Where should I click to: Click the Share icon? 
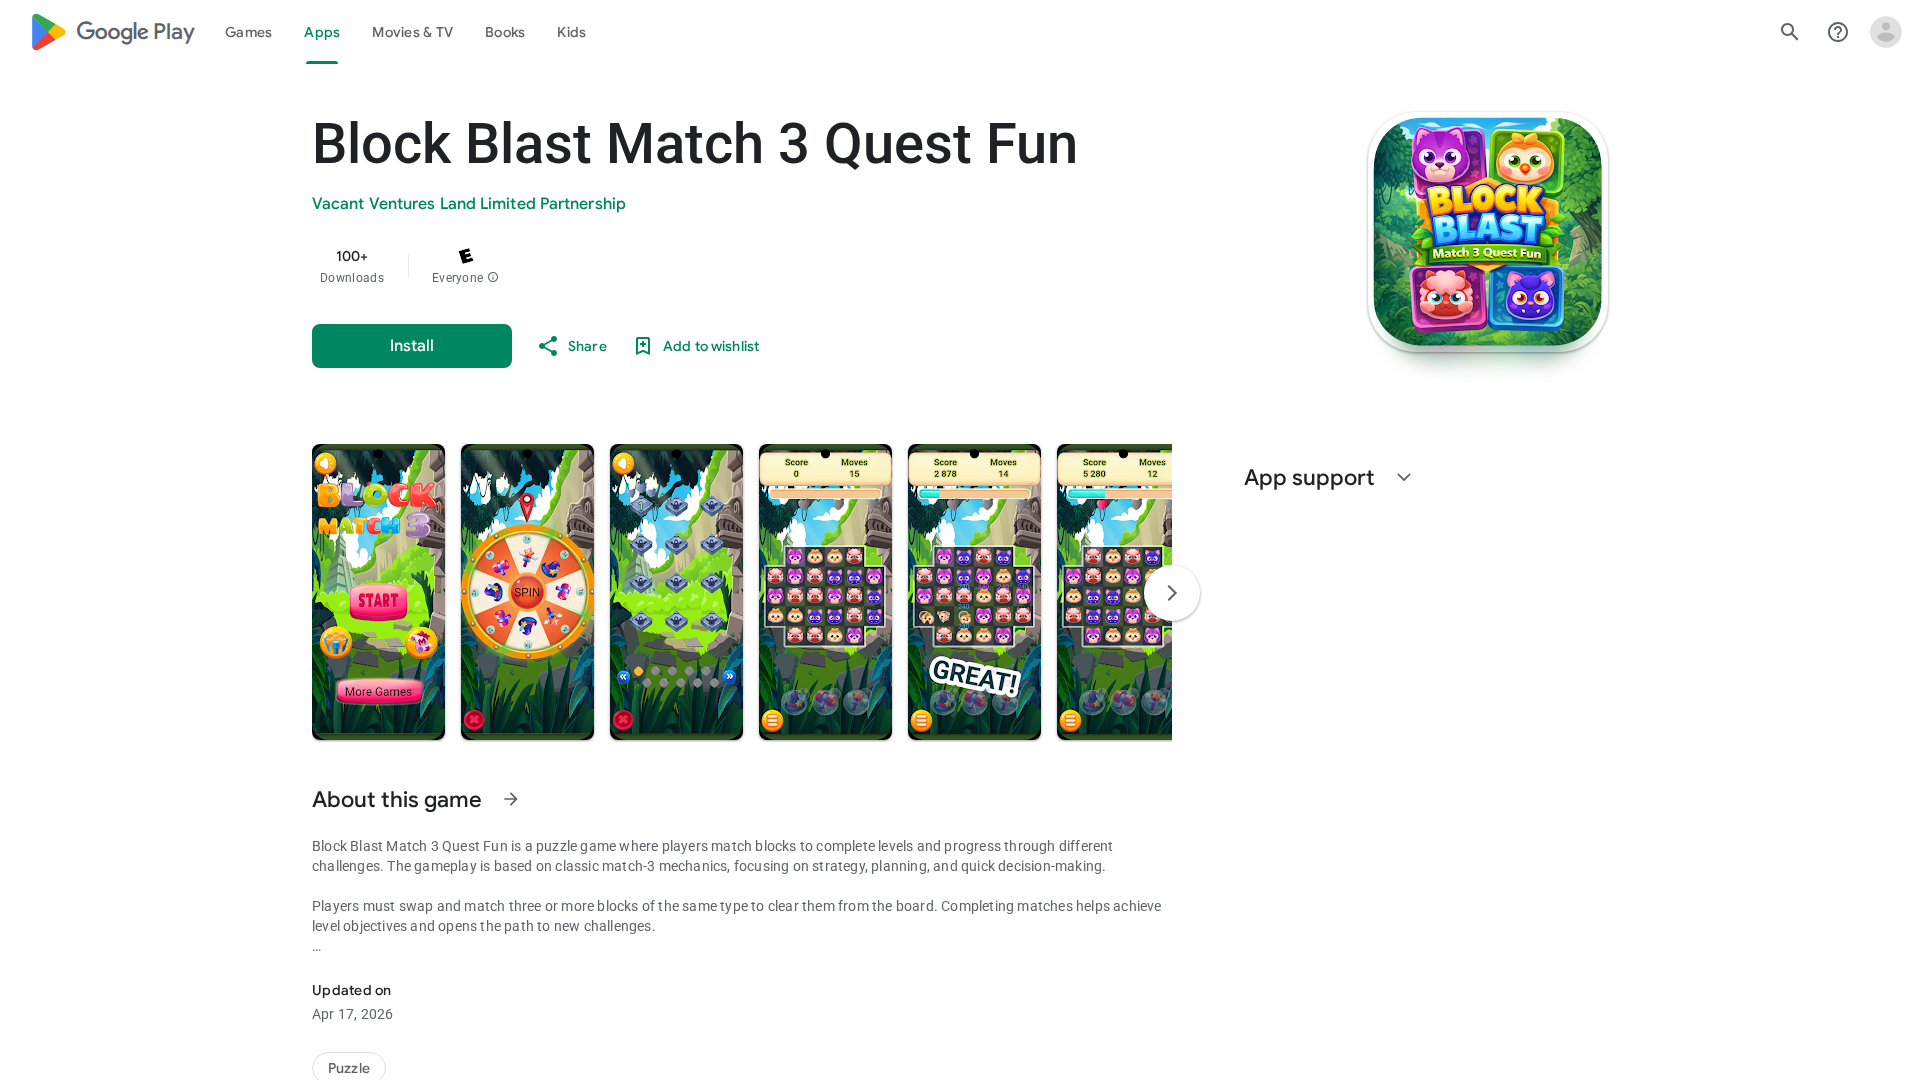(547, 346)
